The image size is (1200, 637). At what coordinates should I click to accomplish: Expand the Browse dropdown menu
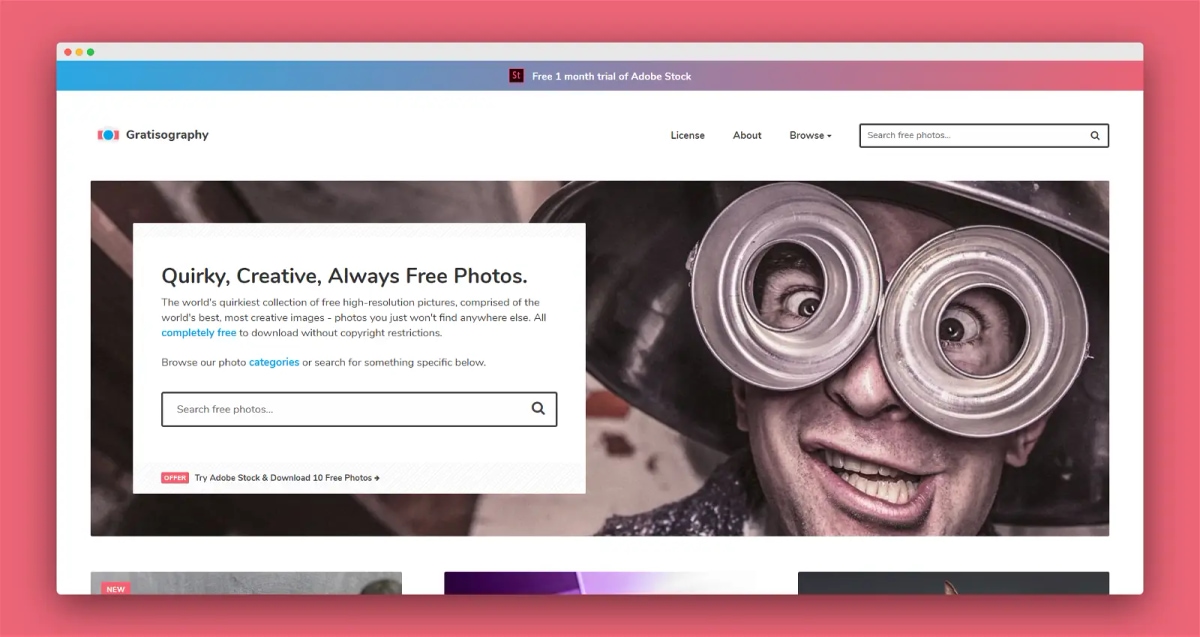pyautogui.click(x=810, y=136)
